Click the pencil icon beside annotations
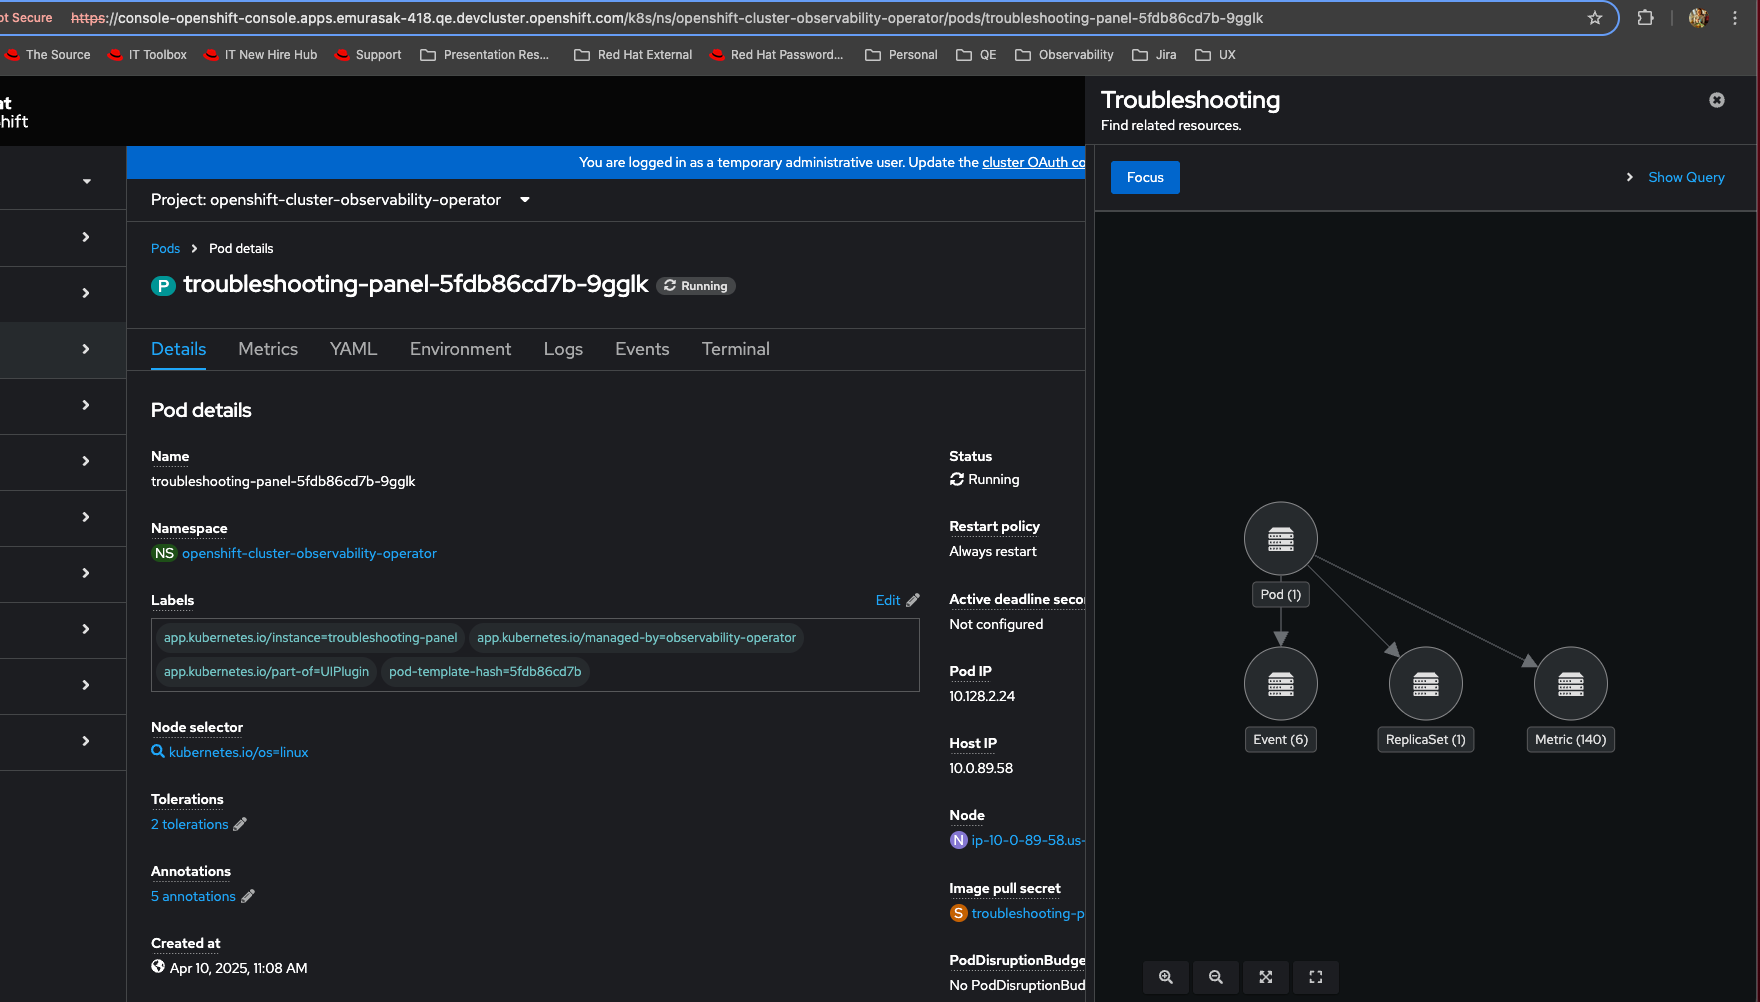Viewport: 1760px width, 1002px height. pos(248,896)
